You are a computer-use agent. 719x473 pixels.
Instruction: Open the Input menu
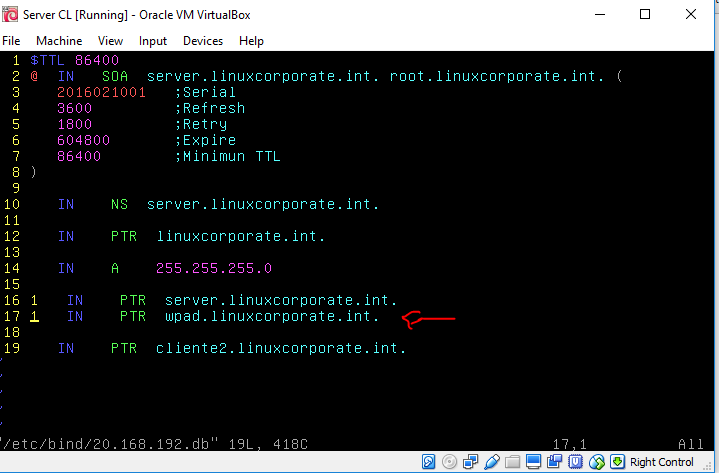(x=153, y=41)
